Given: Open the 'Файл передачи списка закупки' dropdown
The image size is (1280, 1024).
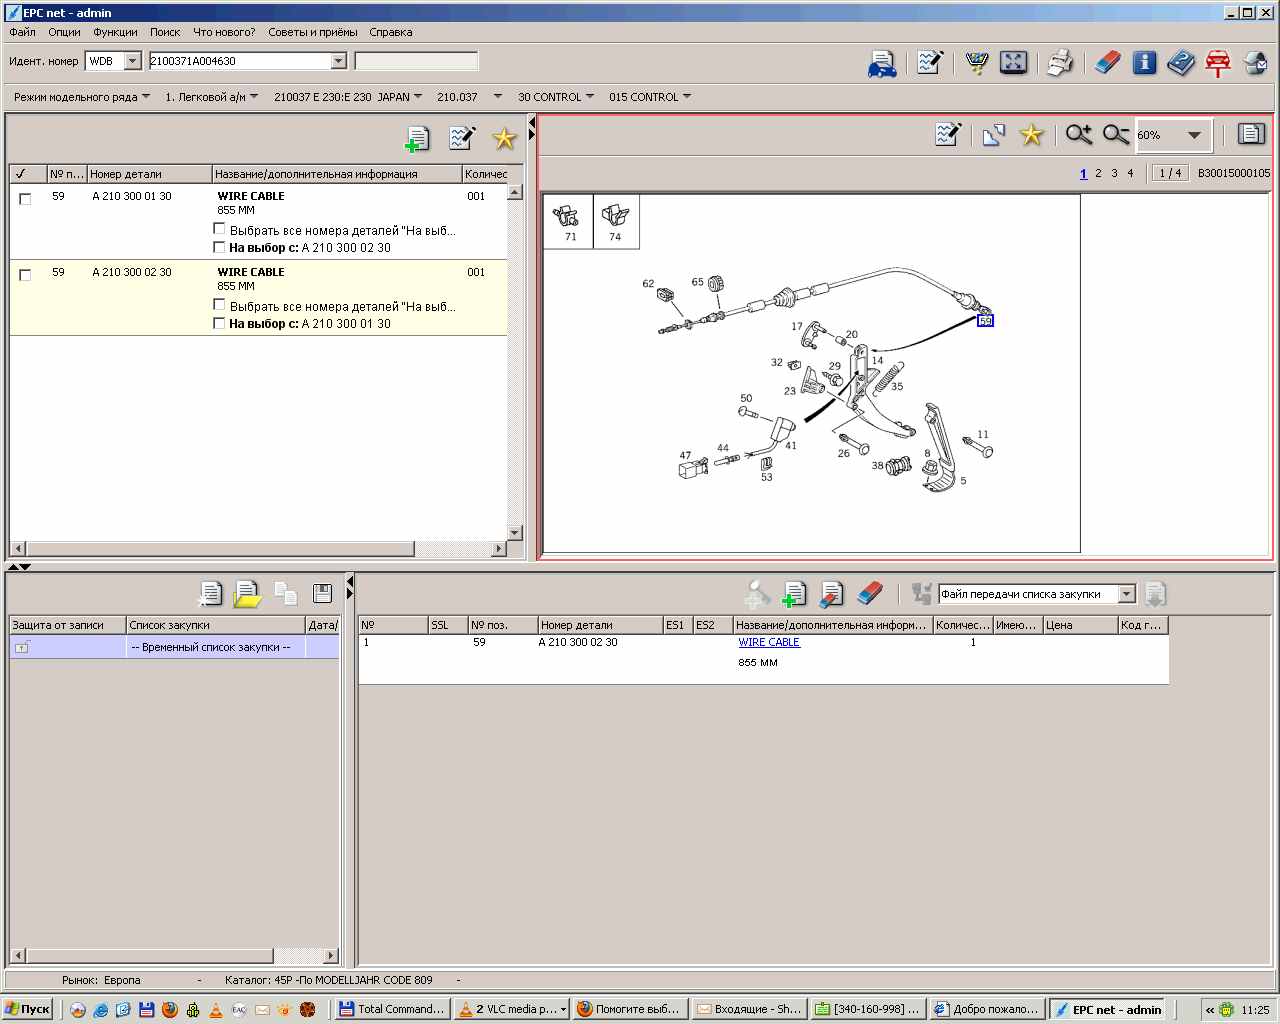Looking at the screenshot, I should pyautogui.click(x=1127, y=594).
